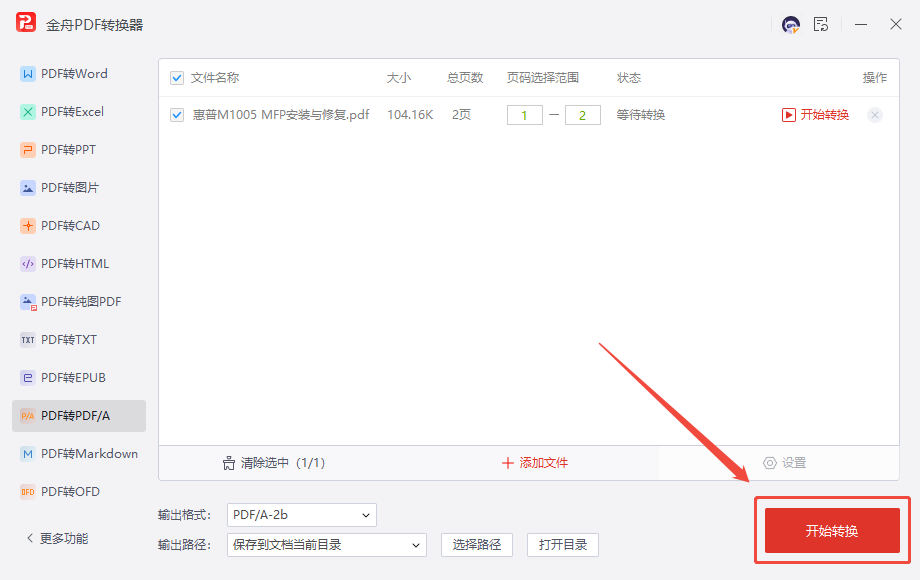Screen dimensions: 920x580
Task: Click the 金舟PDF转换器 app logo
Action: pos(26,23)
